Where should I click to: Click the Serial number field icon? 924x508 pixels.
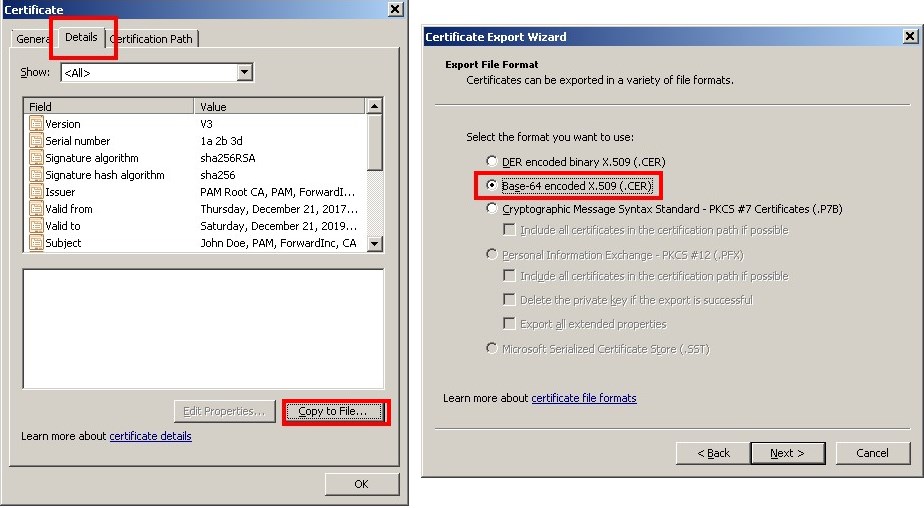(x=36, y=141)
